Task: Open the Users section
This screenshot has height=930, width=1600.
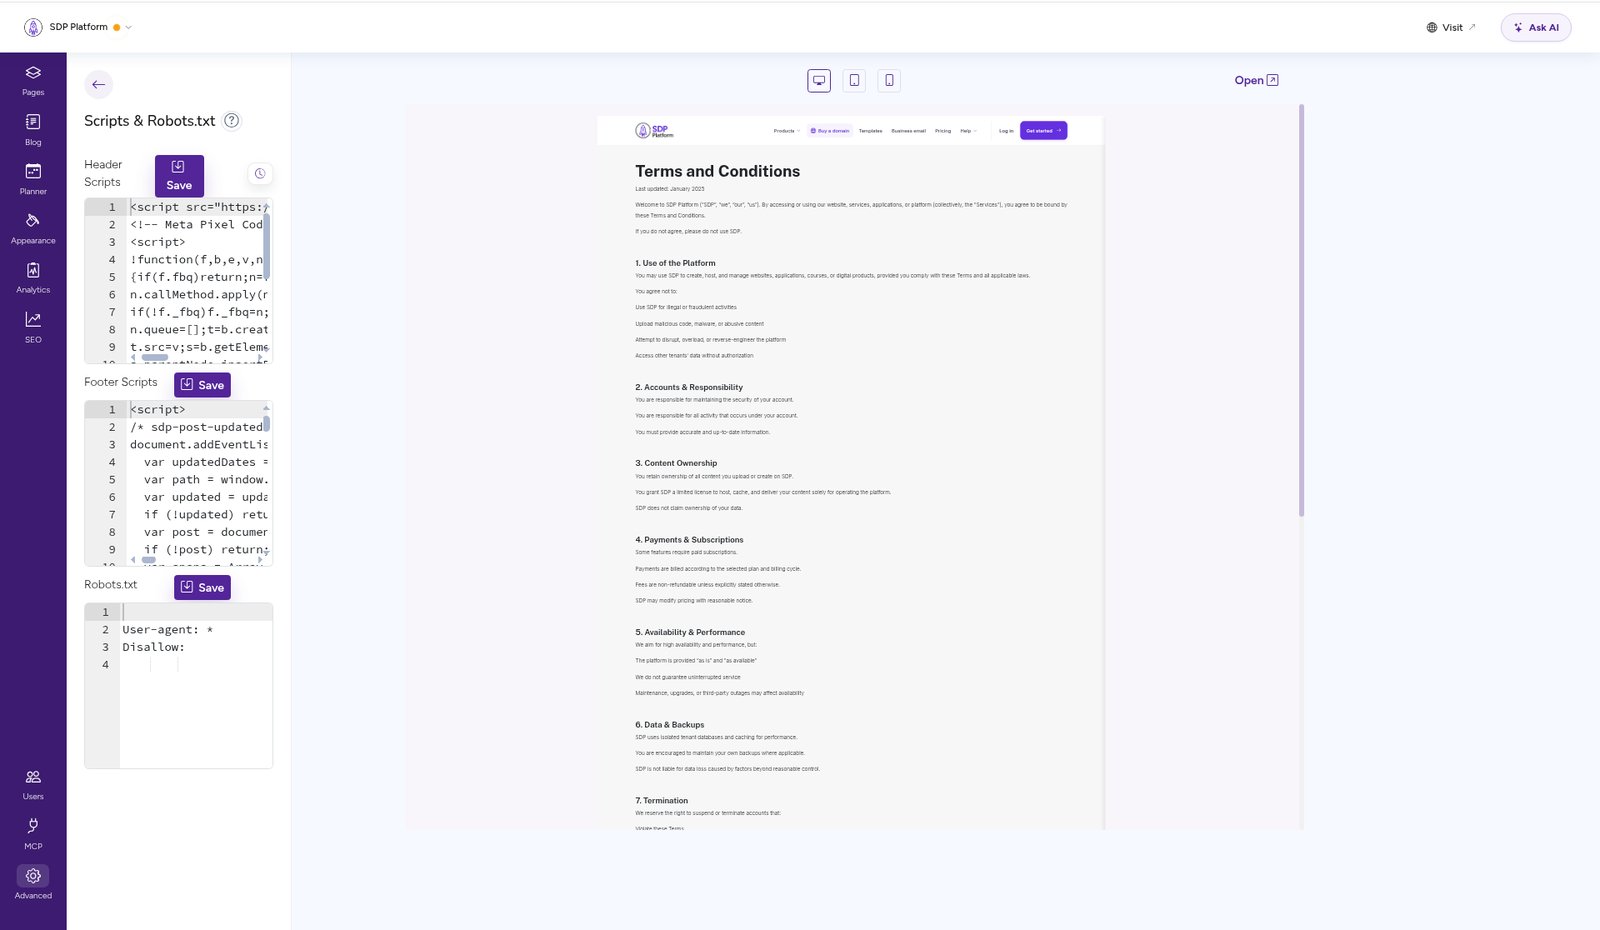Action: tap(33, 785)
